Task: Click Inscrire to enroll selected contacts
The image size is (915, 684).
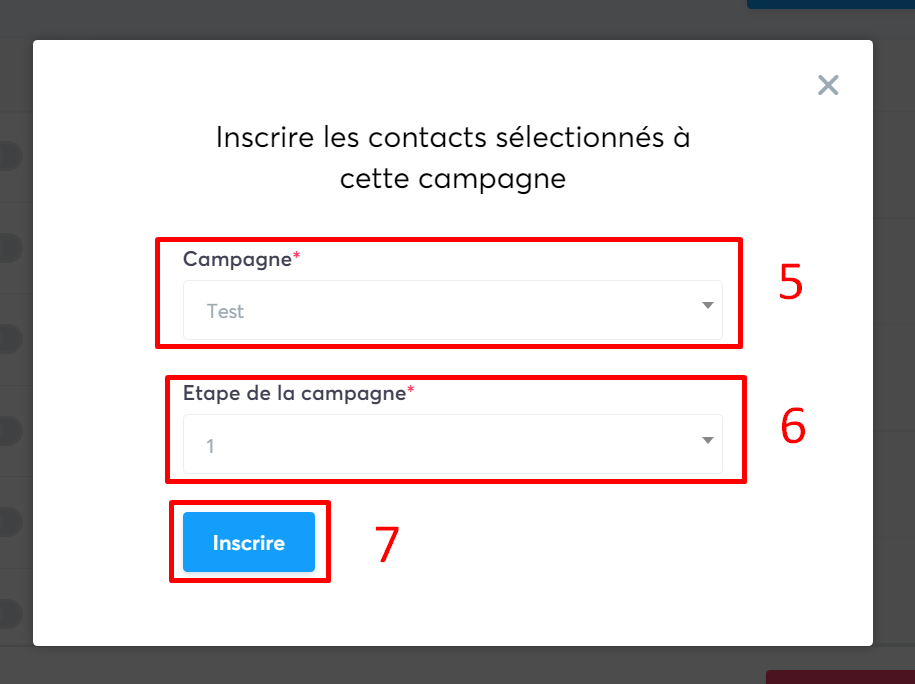Action: click(250, 542)
